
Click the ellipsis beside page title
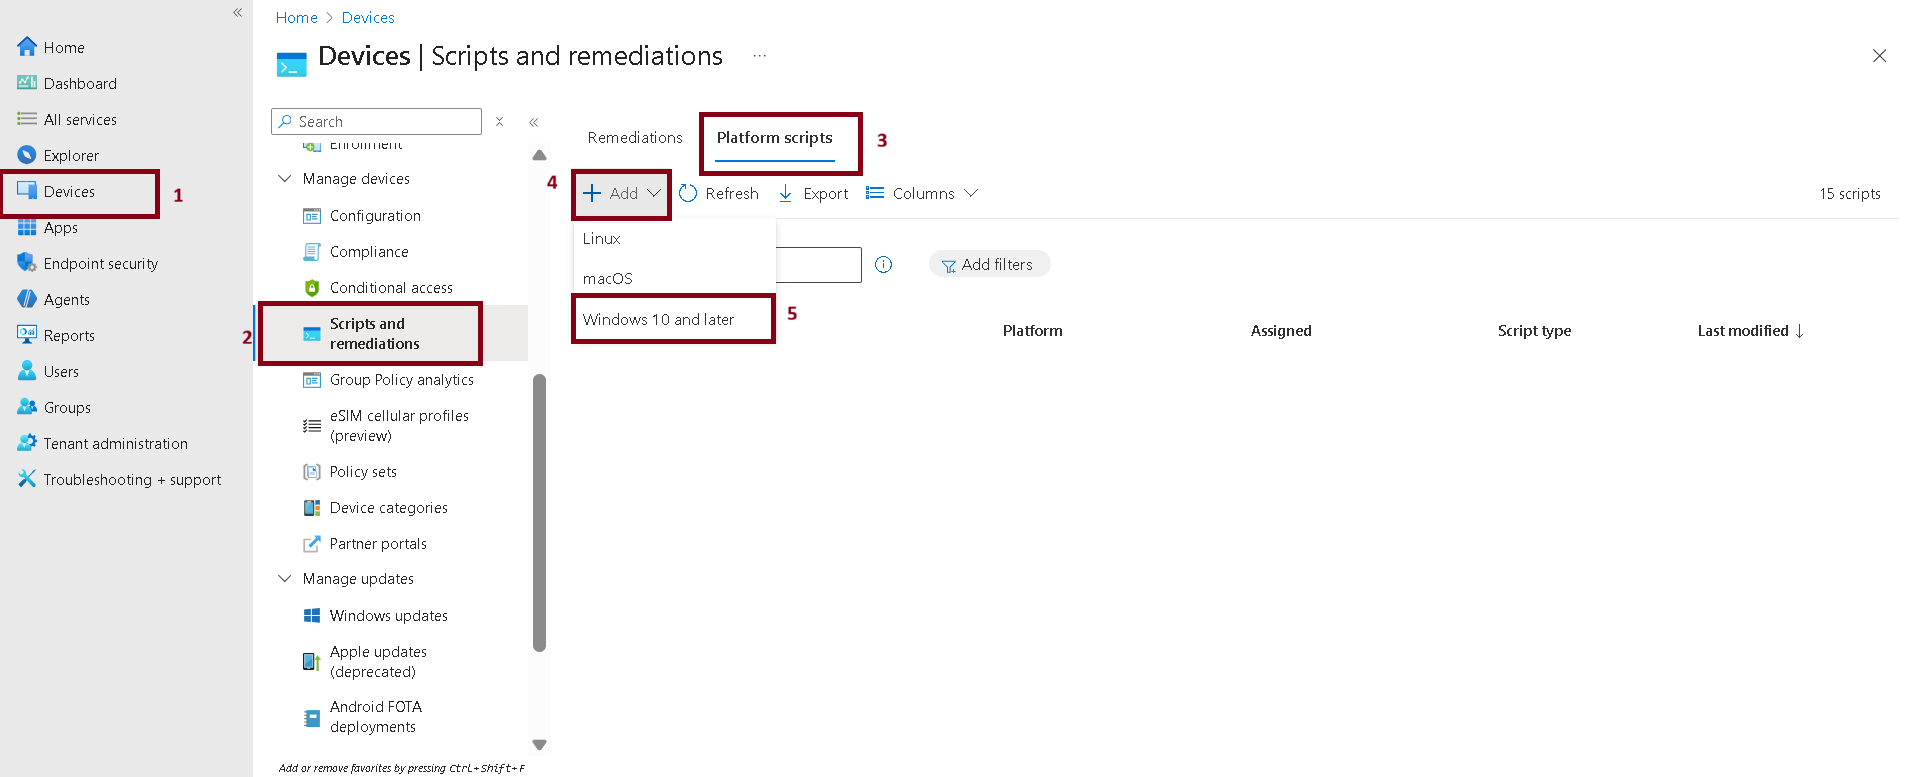[760, 56]
